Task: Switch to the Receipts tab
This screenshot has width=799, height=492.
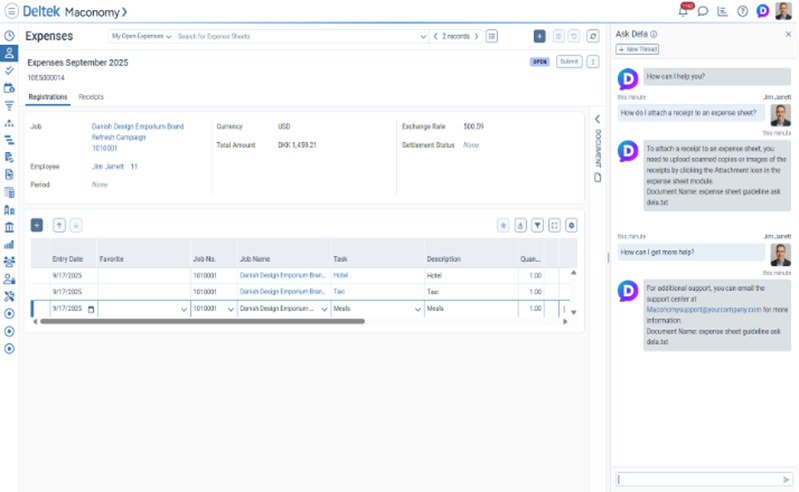Action: (x=91, y=97)
